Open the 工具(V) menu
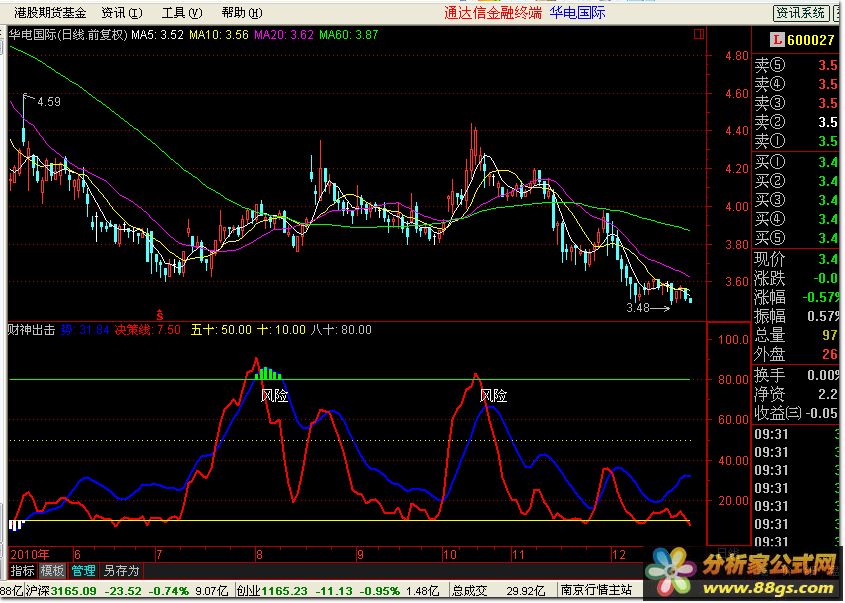 click(x=182, y=12)
